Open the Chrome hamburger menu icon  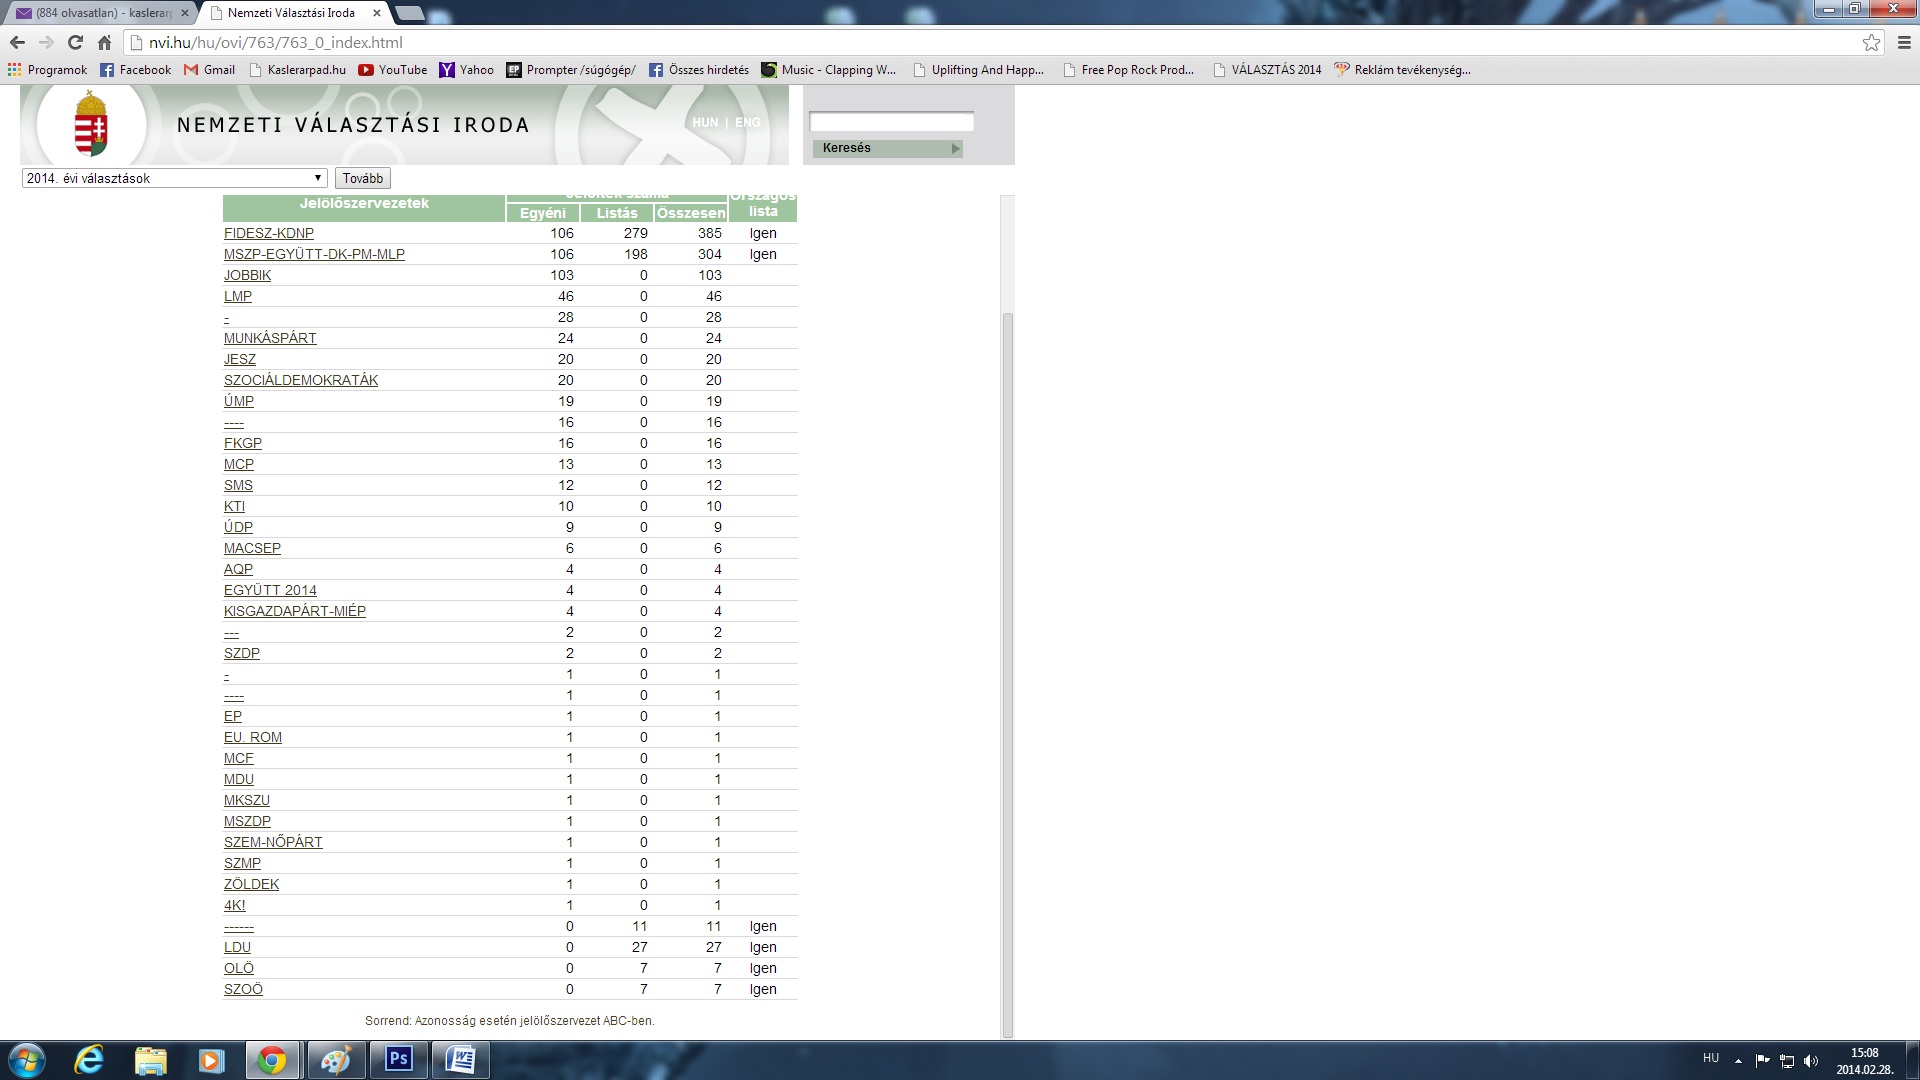point(1904,42)
